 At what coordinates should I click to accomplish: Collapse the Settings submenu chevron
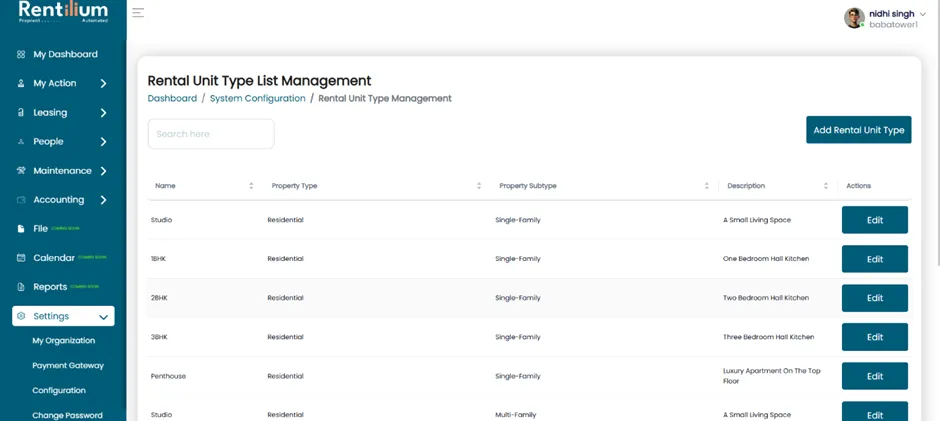pyautogui.click(x=104, y=317)
